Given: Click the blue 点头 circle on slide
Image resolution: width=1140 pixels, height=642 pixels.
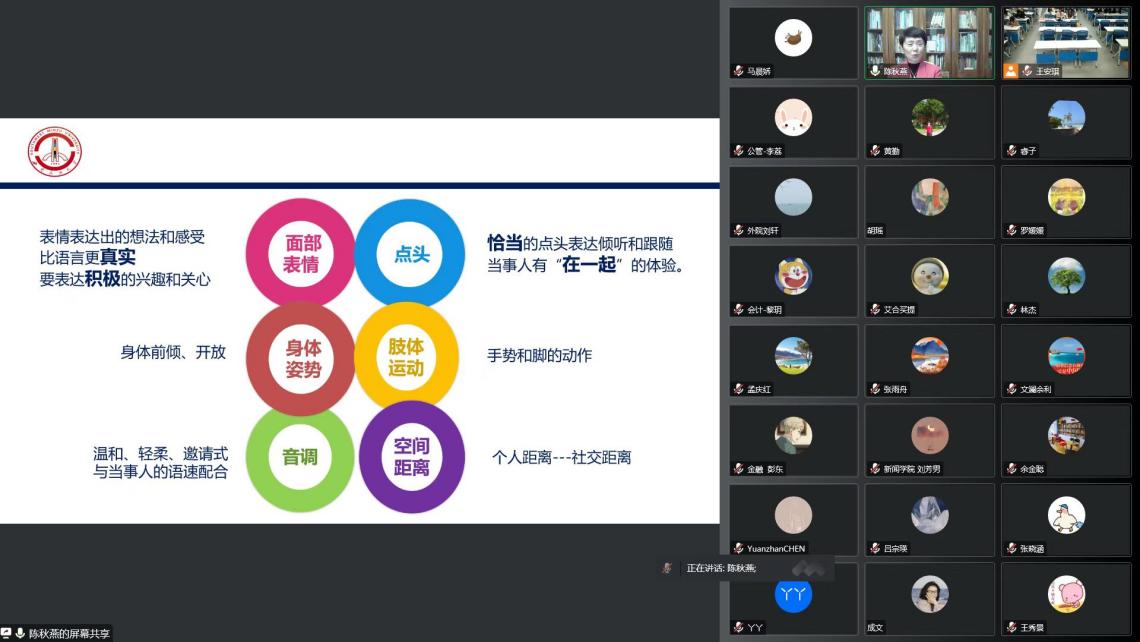Looking at the screenshot, I should [x=410, y=254].
